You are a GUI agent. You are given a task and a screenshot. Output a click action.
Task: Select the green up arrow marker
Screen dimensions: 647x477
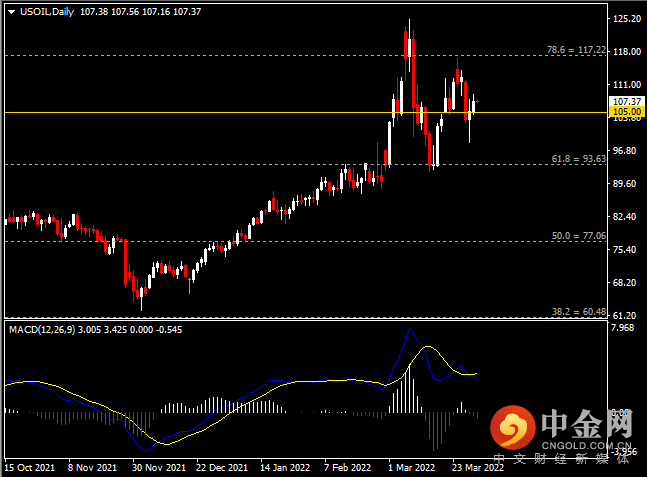(x=189, y=286)
